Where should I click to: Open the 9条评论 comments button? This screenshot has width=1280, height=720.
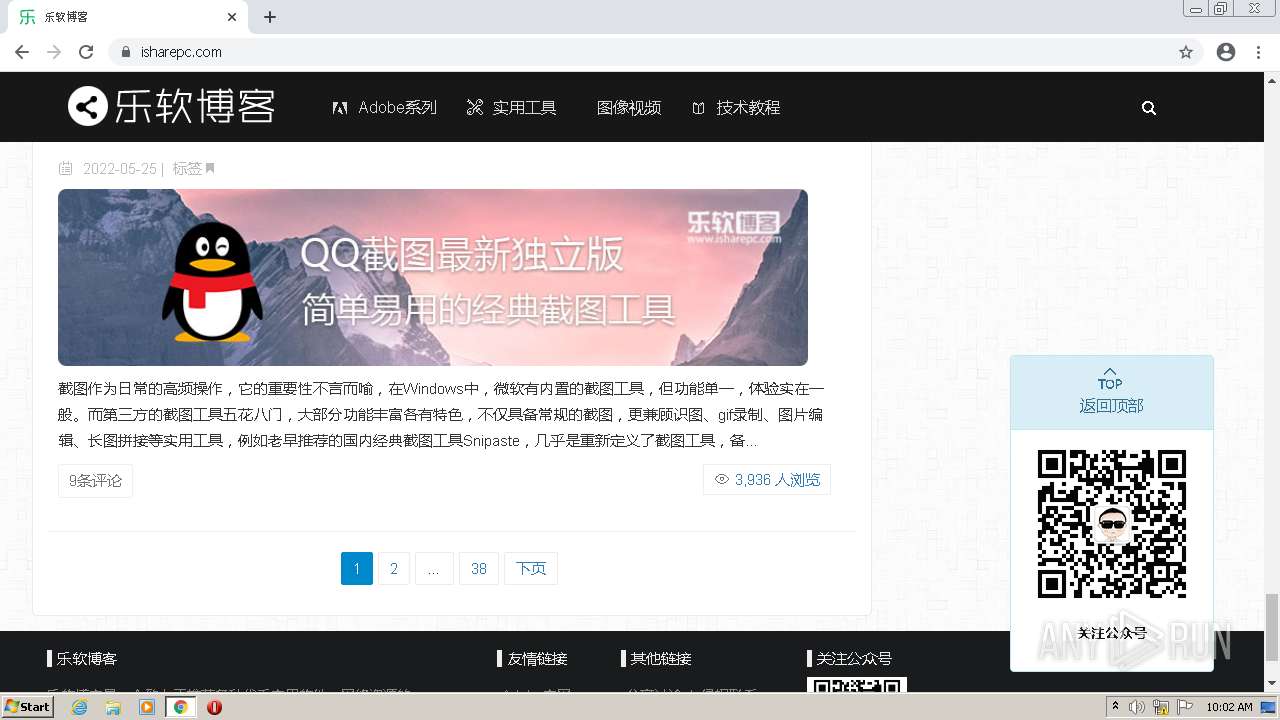(x=95, y=481)
